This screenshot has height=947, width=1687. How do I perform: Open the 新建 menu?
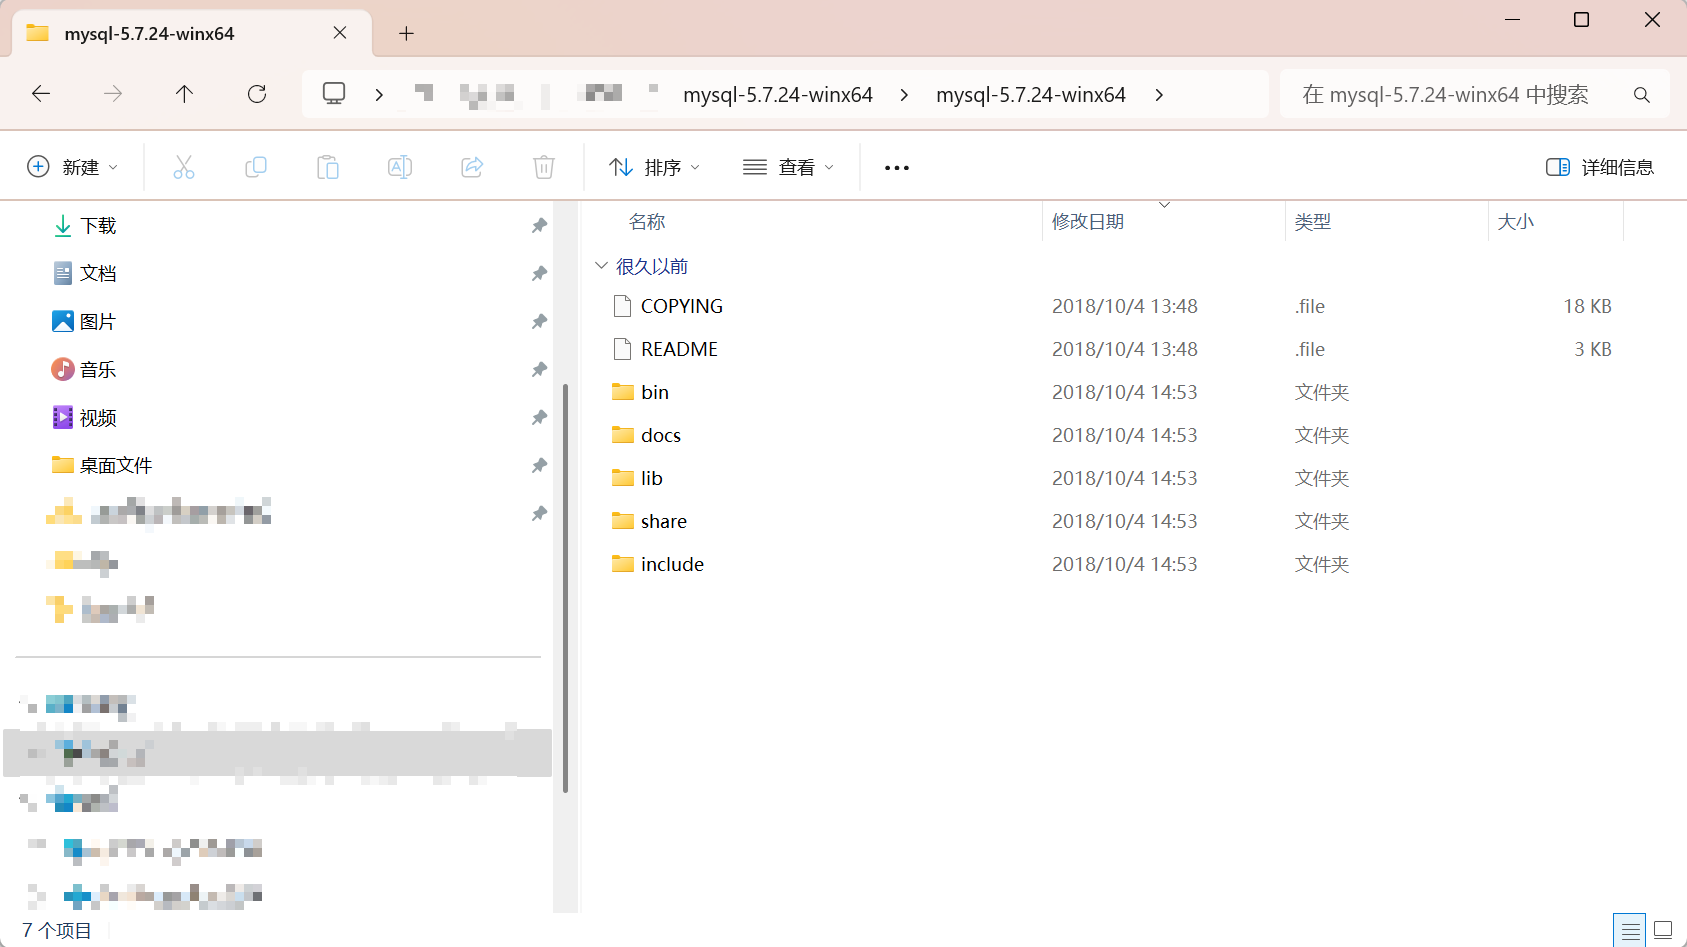point(72,167)
